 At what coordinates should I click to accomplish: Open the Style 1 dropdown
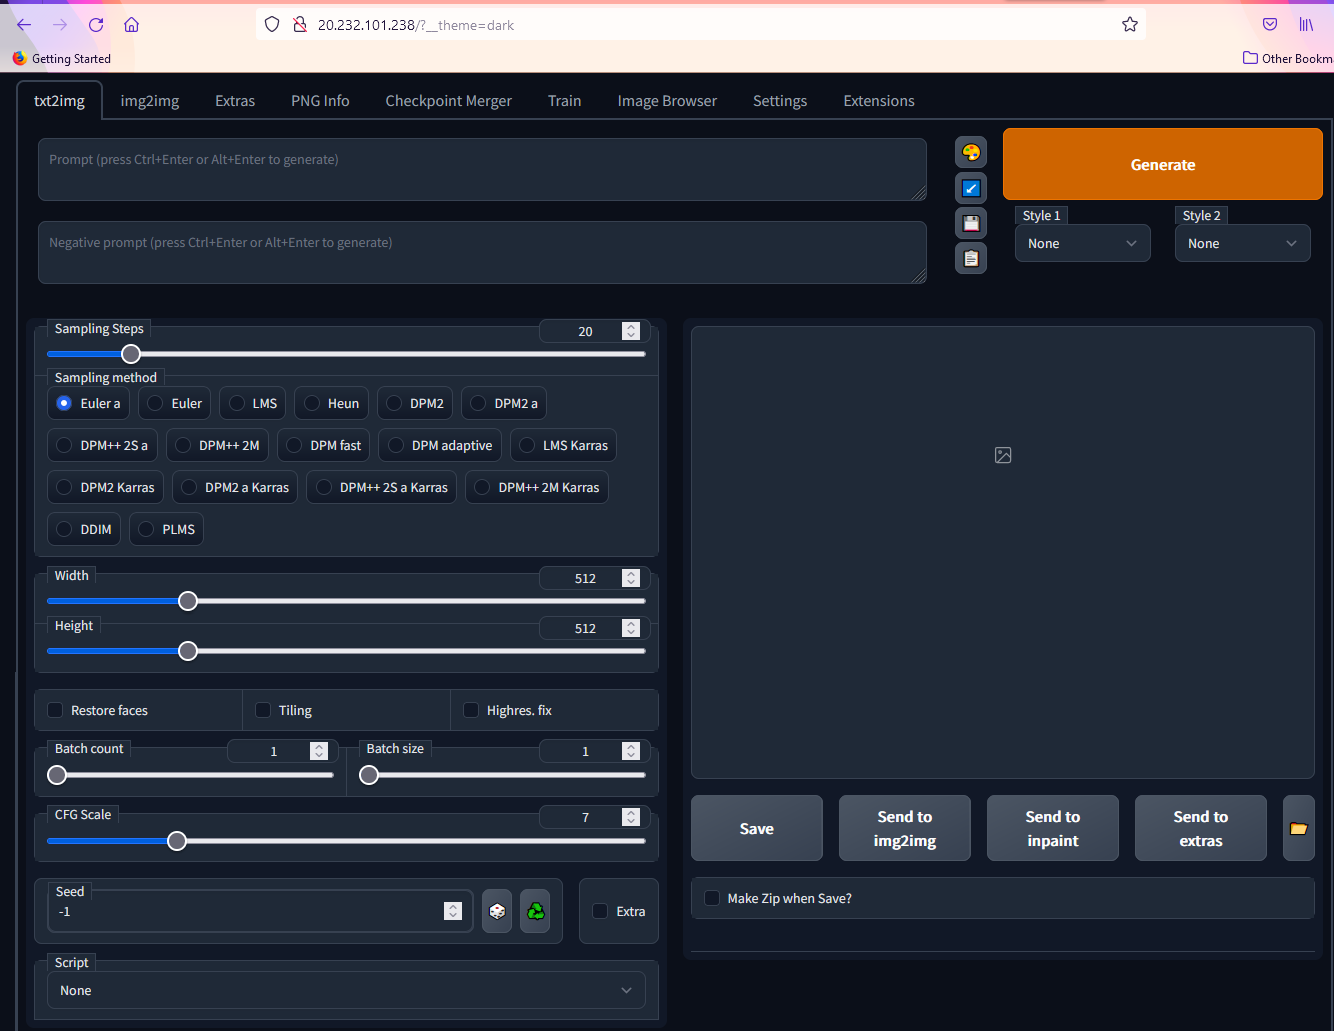[x=1083, y=243]
